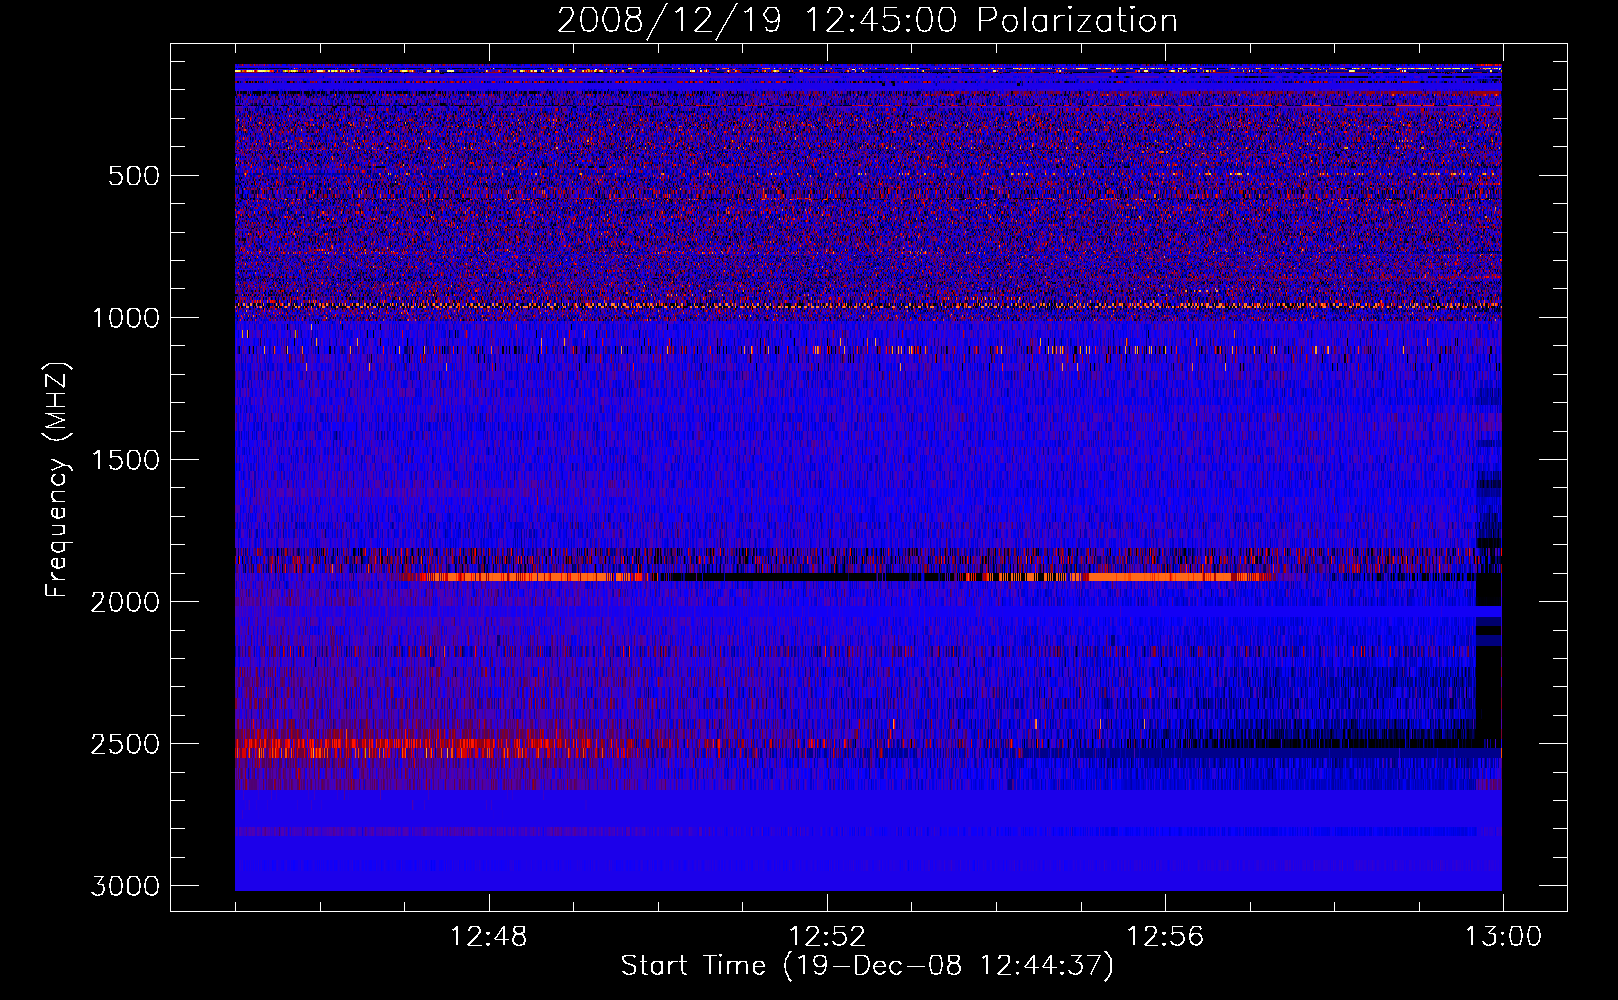Screen dimensions: 1618x1000
Task: Click the 12:52 time tick label
Action: pos(827,937)
